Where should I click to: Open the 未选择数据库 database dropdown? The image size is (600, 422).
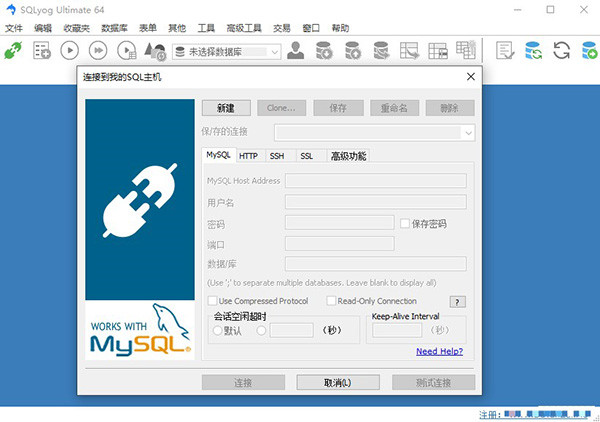pos(227,52)
